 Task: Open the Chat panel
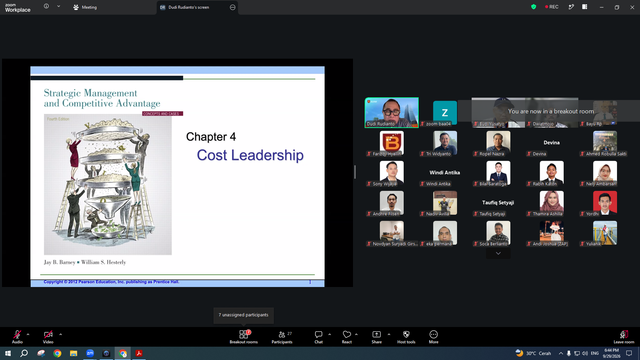[318, 337]
